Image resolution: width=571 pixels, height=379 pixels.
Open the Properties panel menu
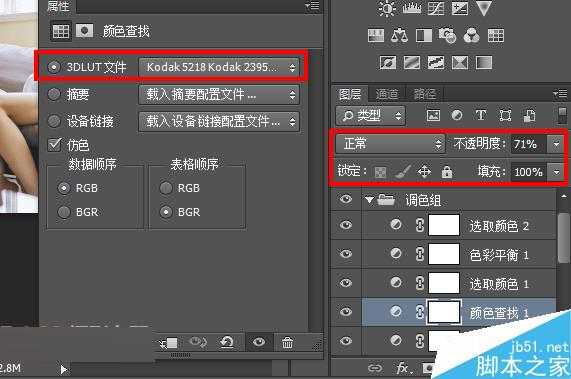click(x=312, y=6)
